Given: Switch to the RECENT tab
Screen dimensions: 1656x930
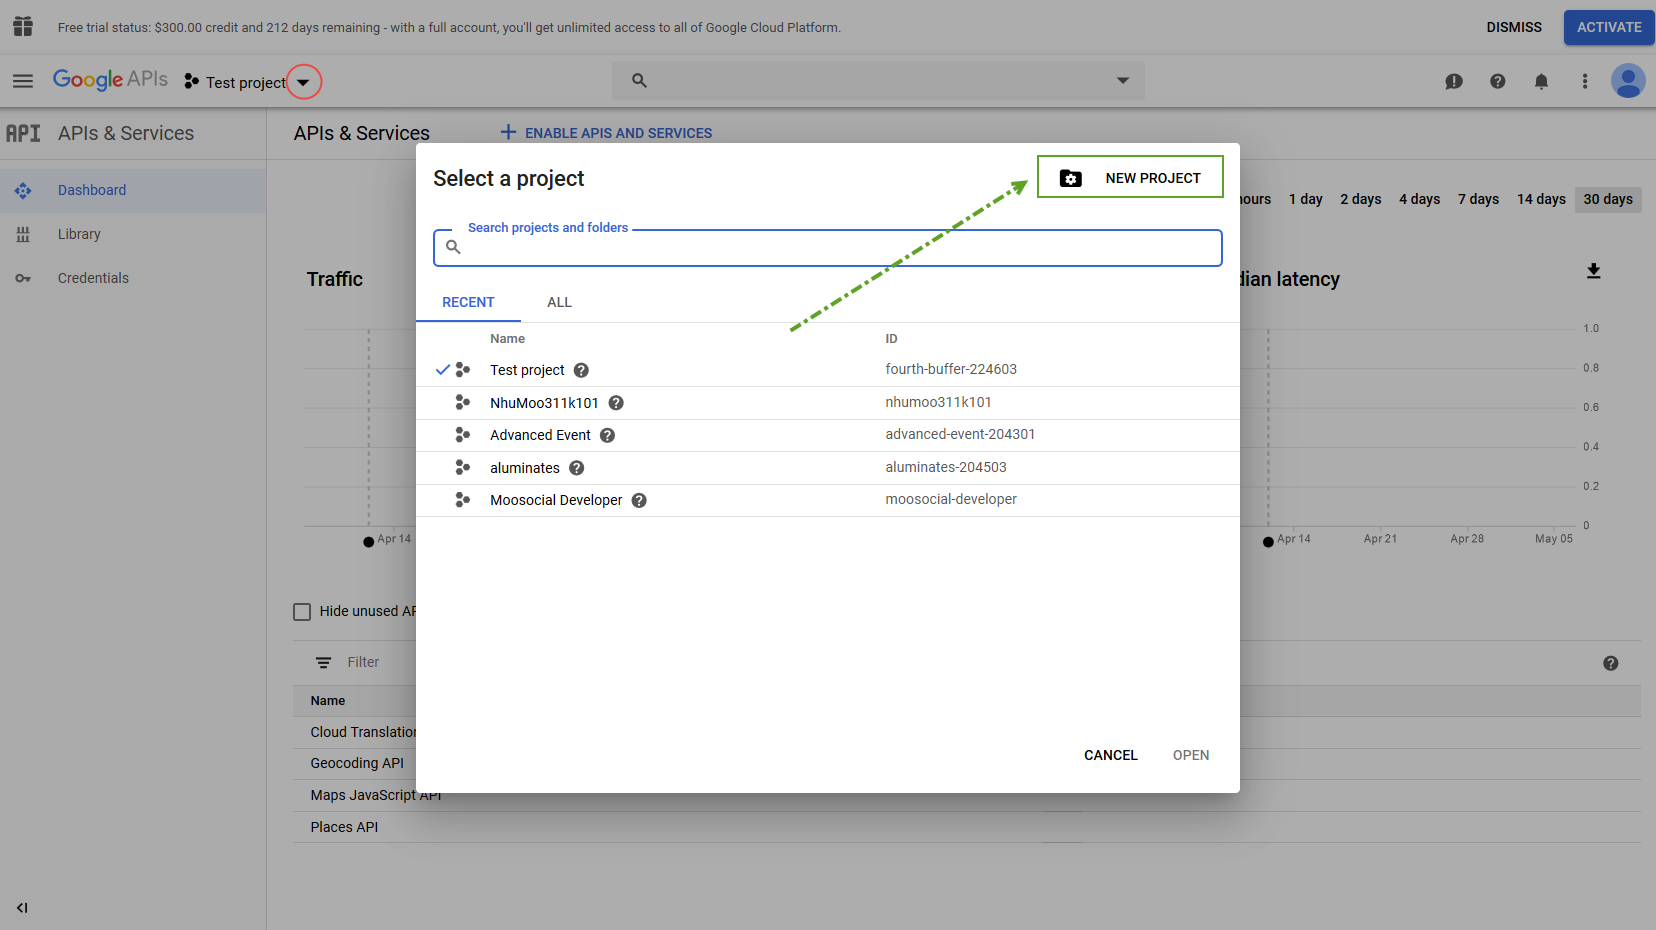Looking at the screenshot, I should [x=468, y=302].
